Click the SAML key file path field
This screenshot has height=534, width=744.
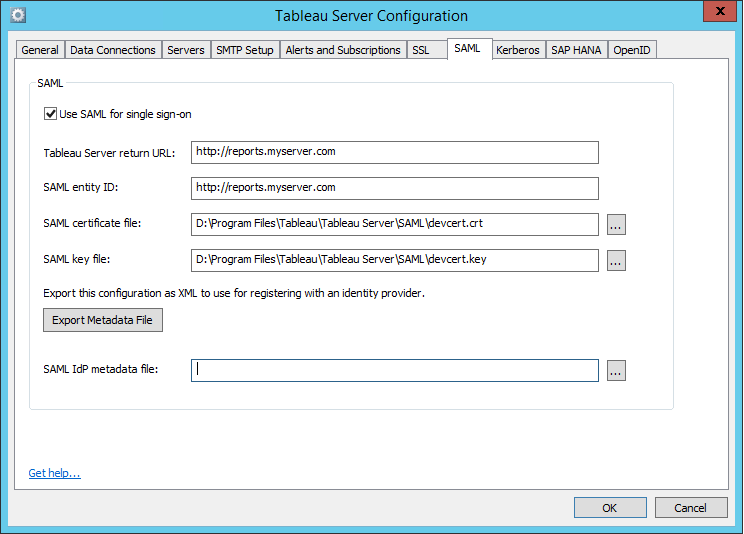coord(395,260)
